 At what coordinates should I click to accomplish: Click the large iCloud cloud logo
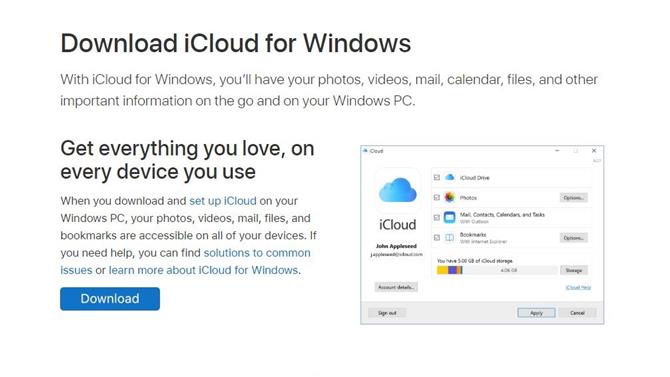pos(397,191)
